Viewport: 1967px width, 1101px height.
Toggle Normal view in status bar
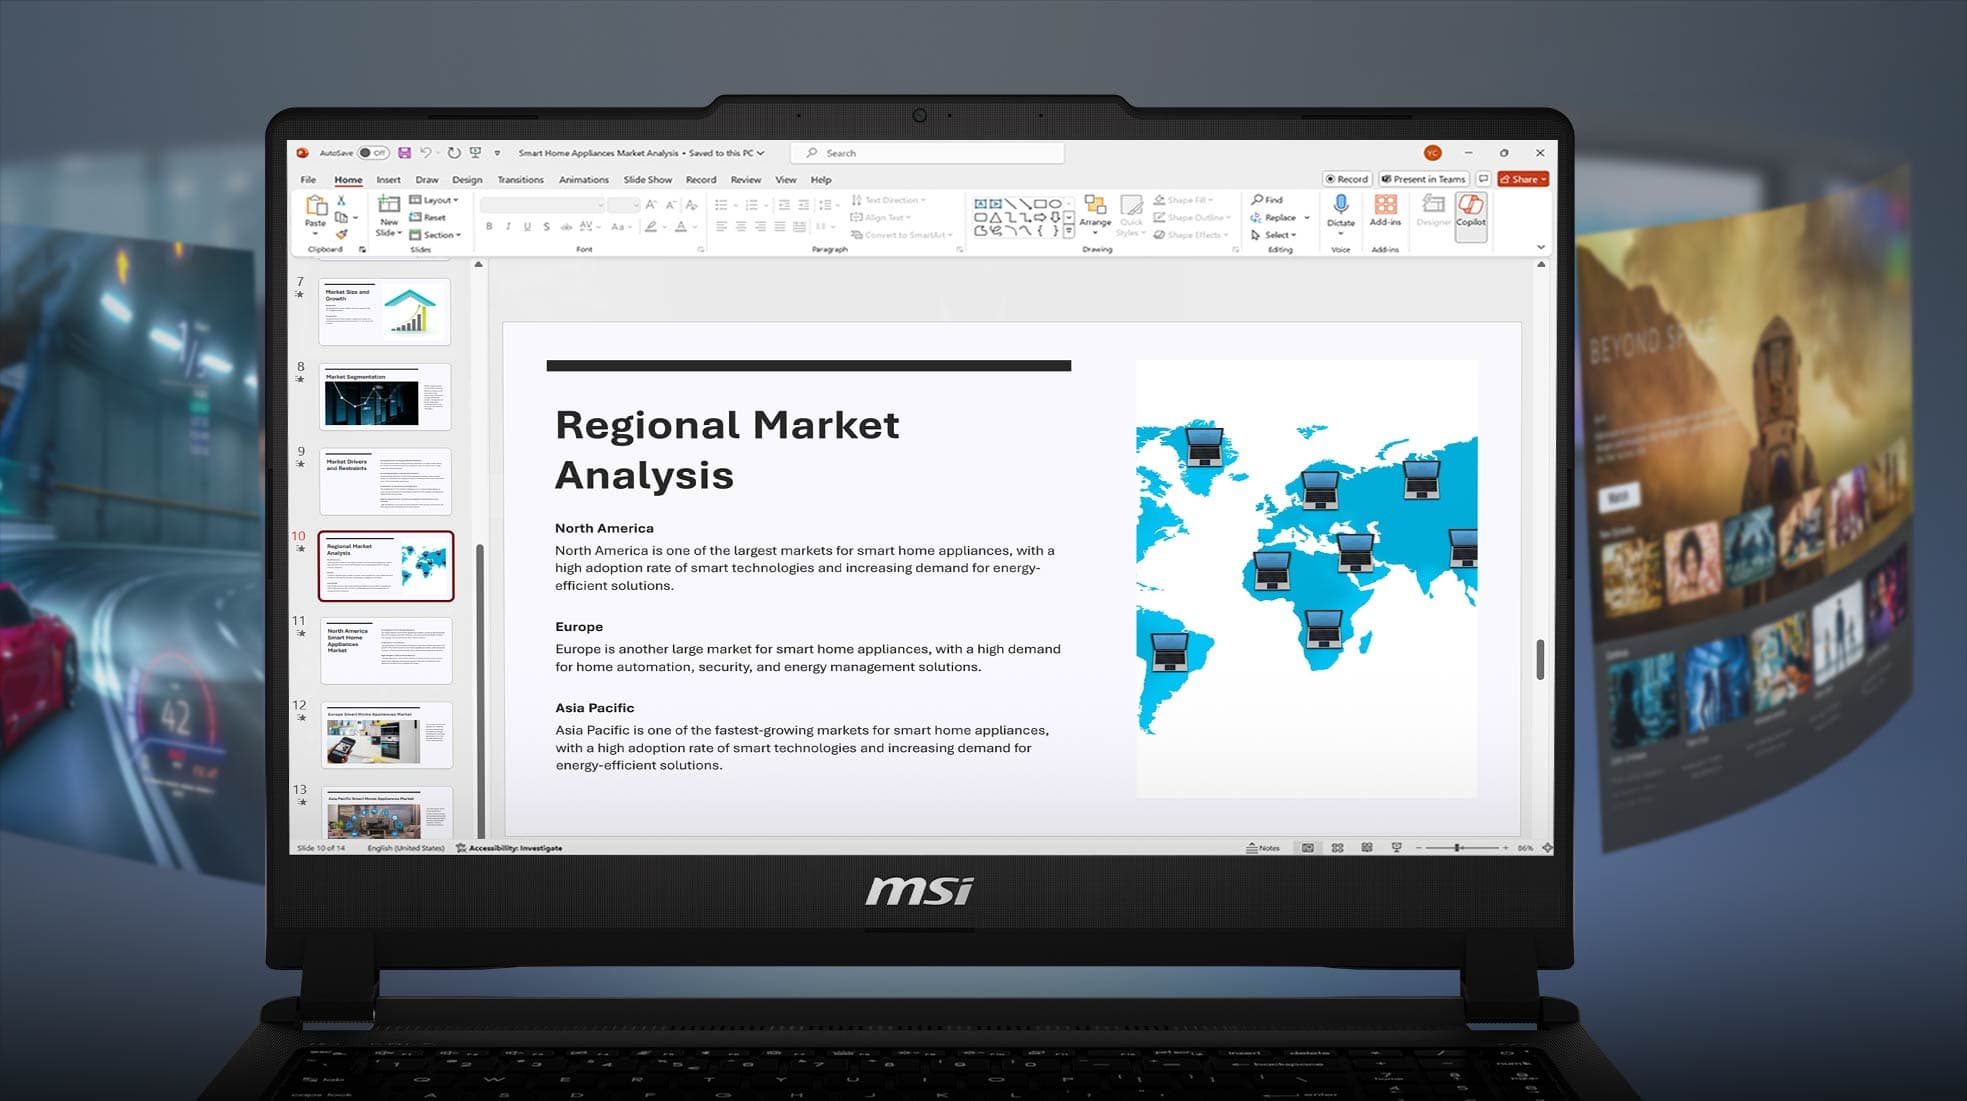click(1307, 848)
